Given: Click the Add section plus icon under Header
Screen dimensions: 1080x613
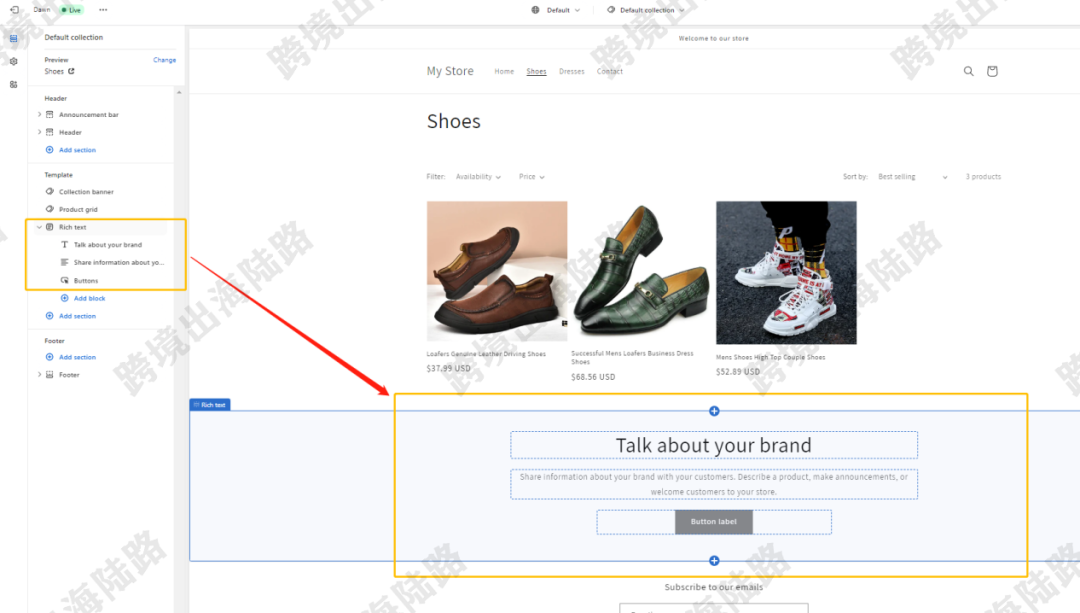Looking at the screenshot, I should (50, 149).
